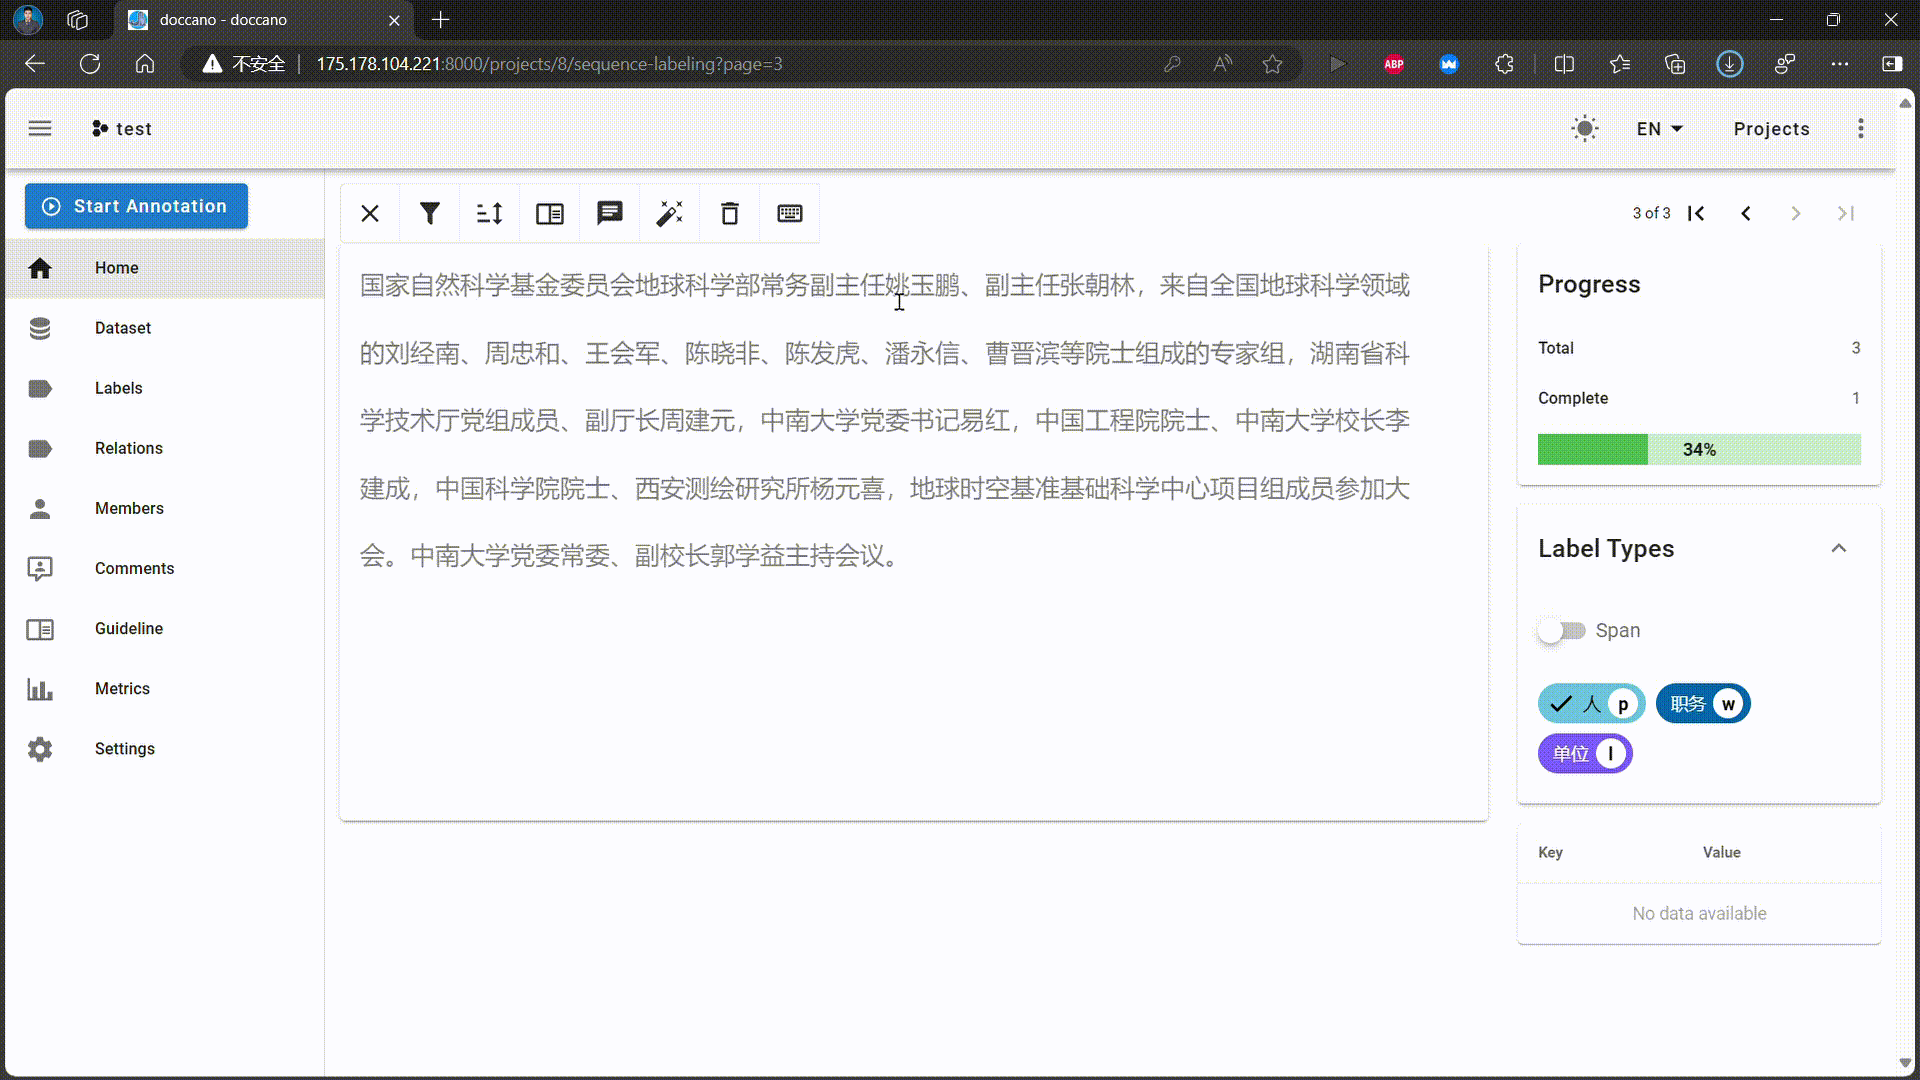Screen dimensions: 1920x1080
Task: Open the browser sidebar toggle icon
Action: click(1892, 64)
